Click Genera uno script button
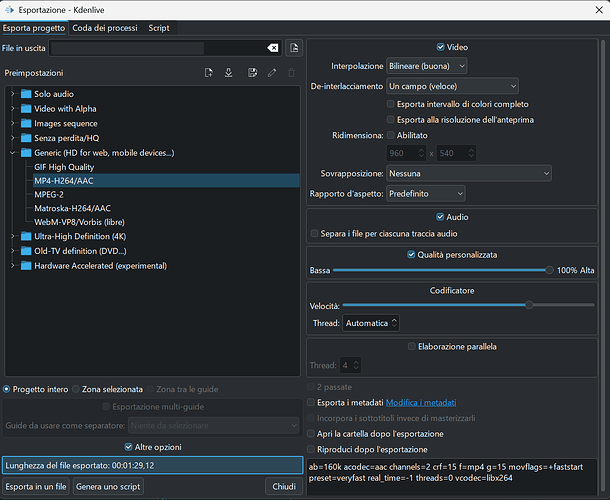 [108, 486]
